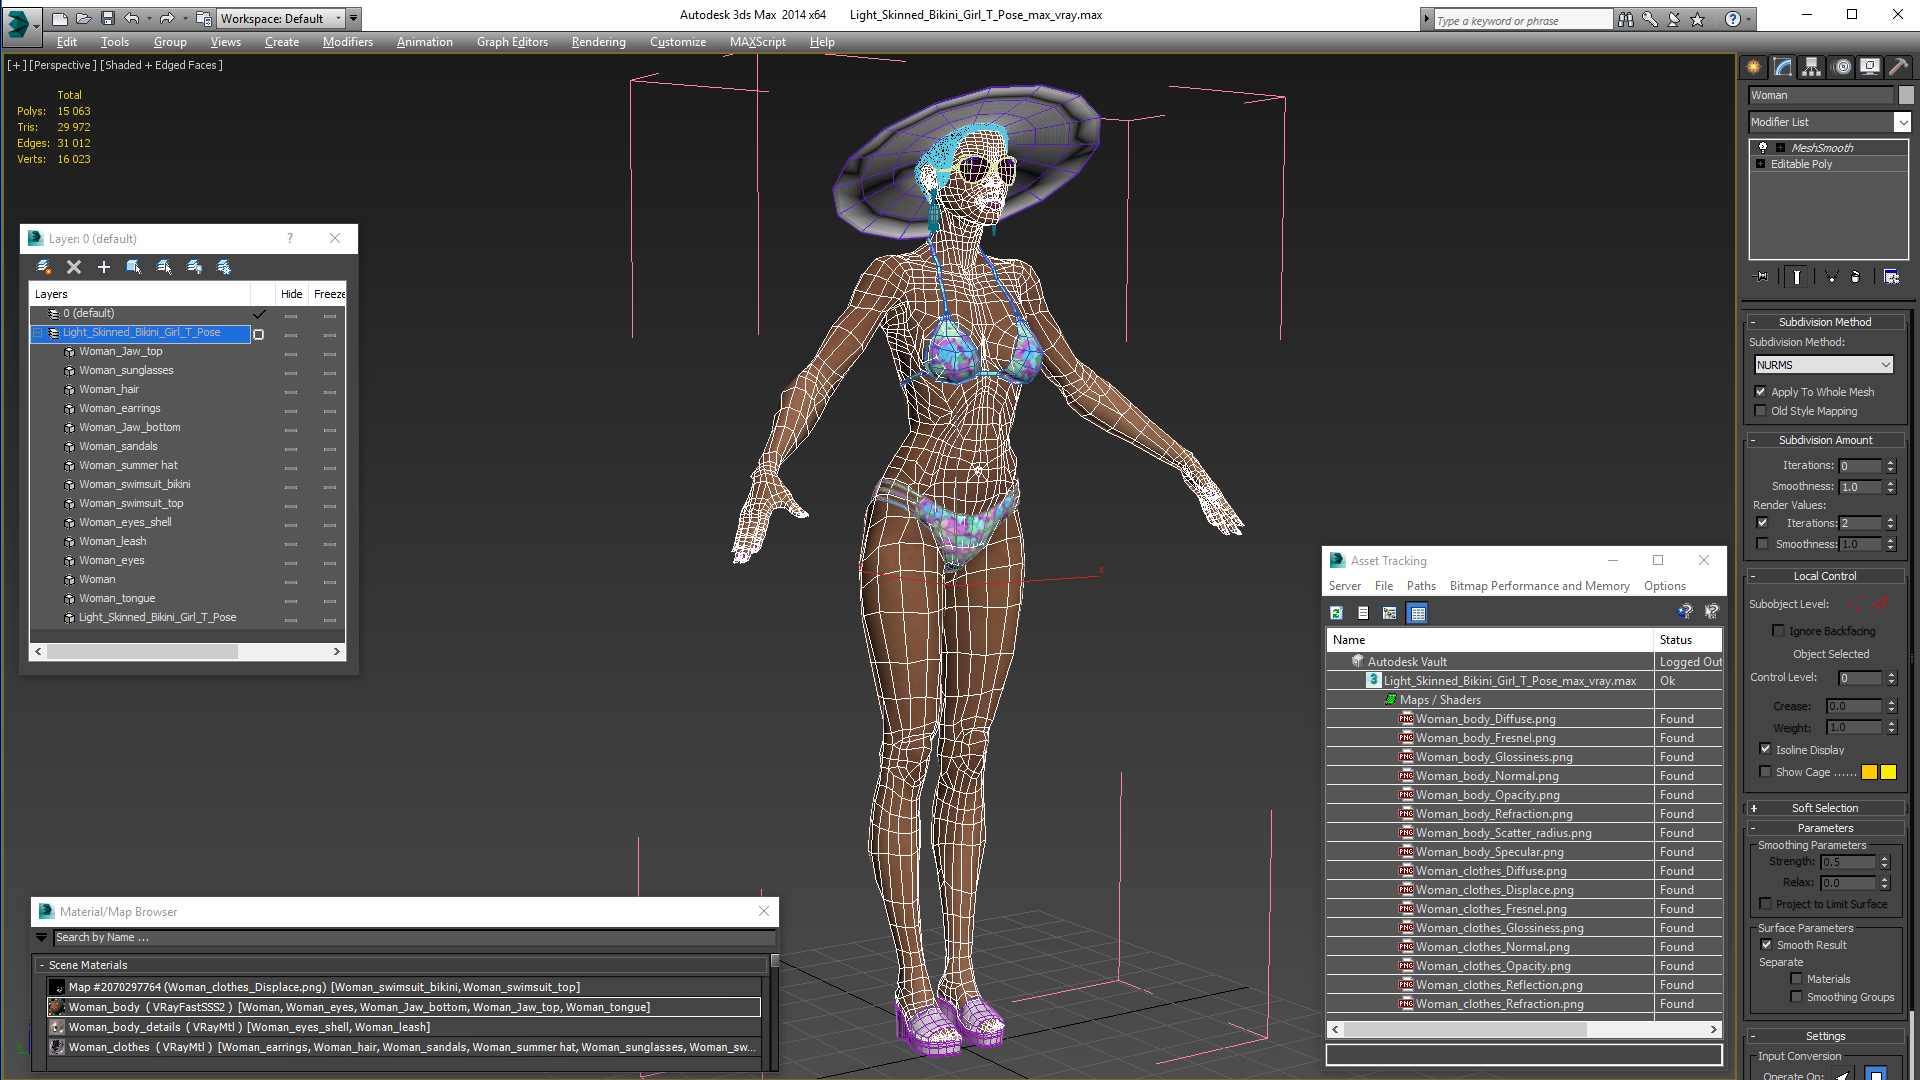Click the Parameters rollout header
Screen dimensions: 1920x1080
point(1825,828)
